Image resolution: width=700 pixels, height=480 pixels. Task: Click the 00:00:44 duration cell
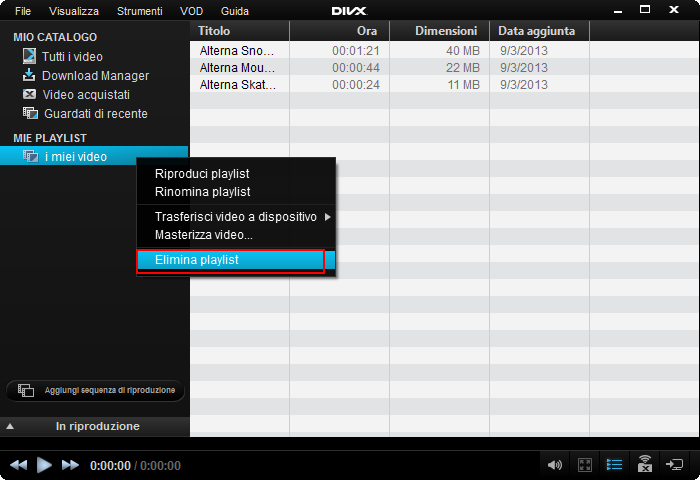pos(356,67)
